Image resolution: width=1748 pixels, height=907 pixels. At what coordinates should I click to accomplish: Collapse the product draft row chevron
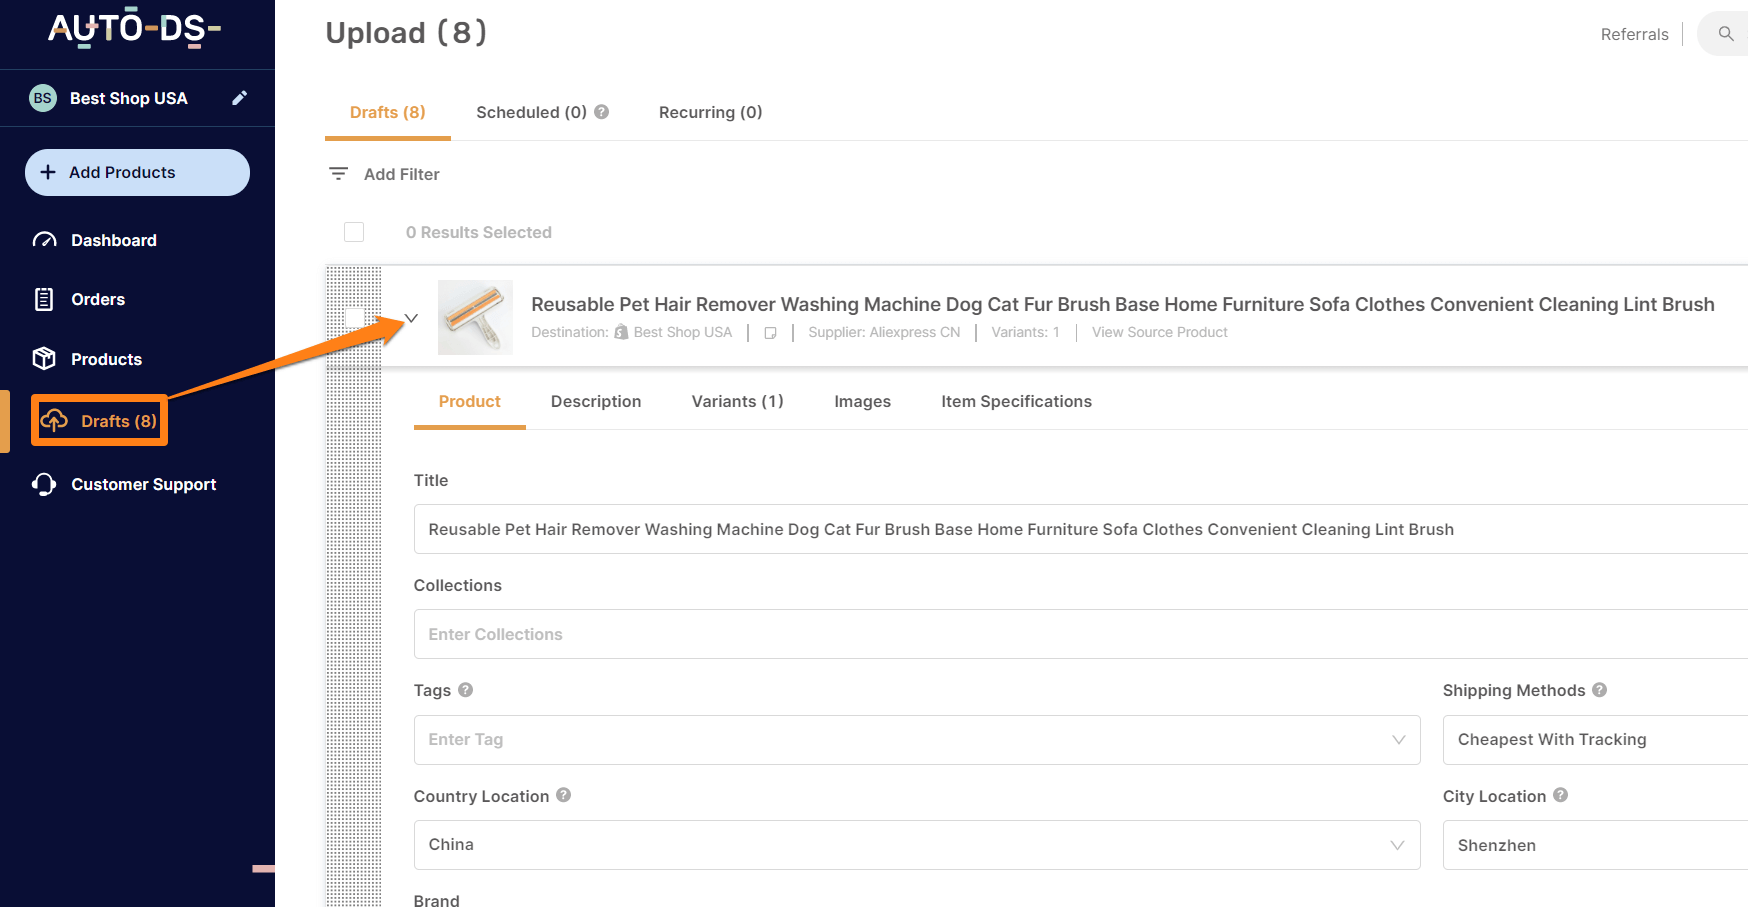(411, 318)
